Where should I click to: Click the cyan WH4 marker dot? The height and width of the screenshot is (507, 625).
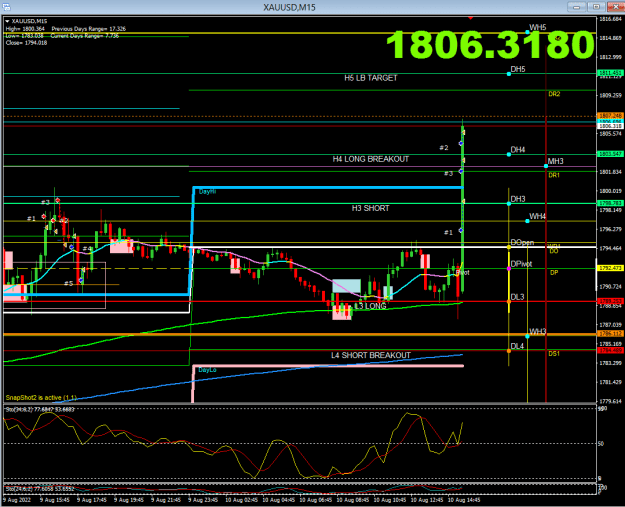(x=527, y=221)
